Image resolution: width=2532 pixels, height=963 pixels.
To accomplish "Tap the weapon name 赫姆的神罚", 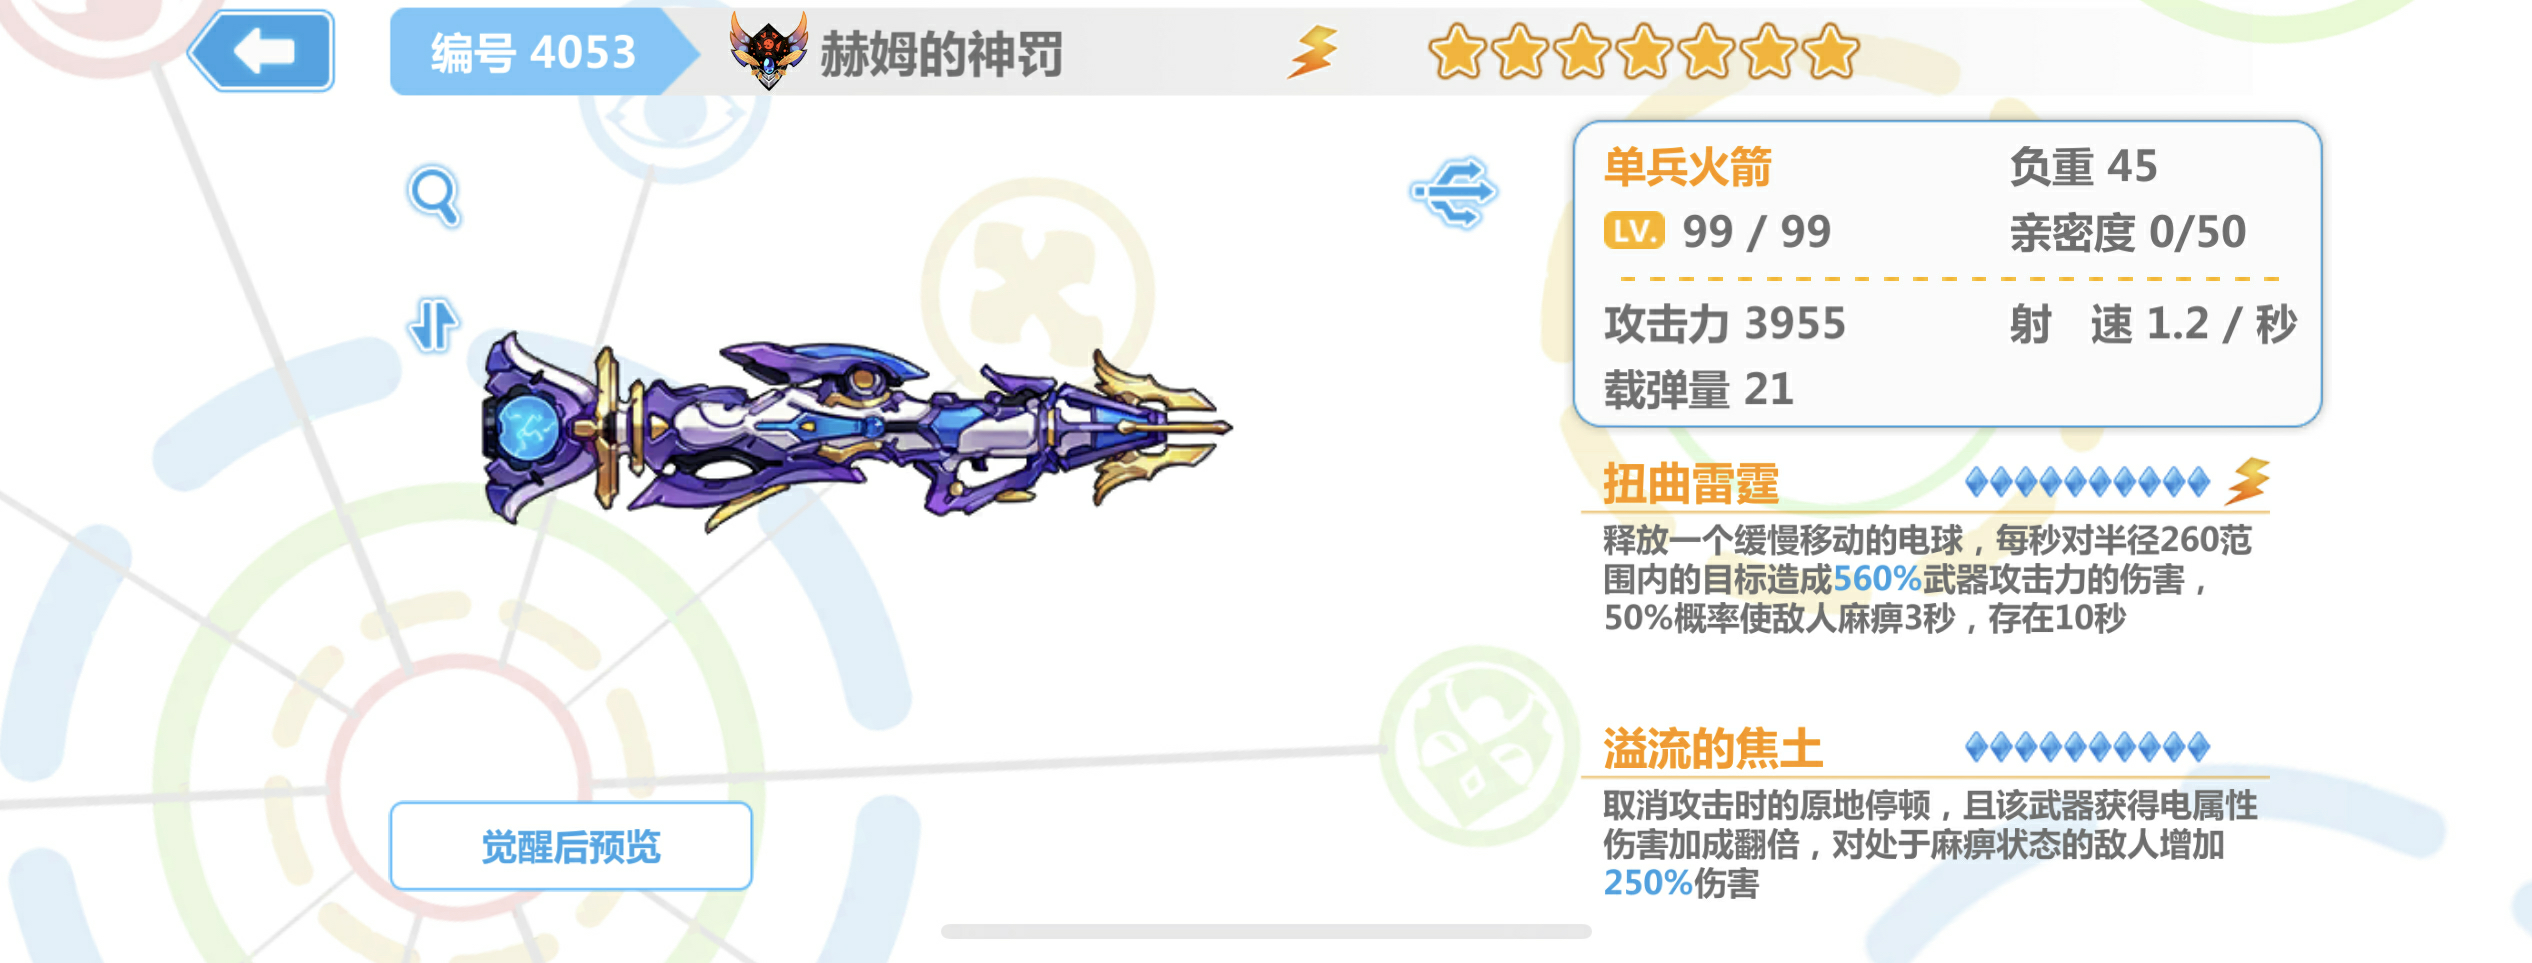I will click(x=941, y=53).
